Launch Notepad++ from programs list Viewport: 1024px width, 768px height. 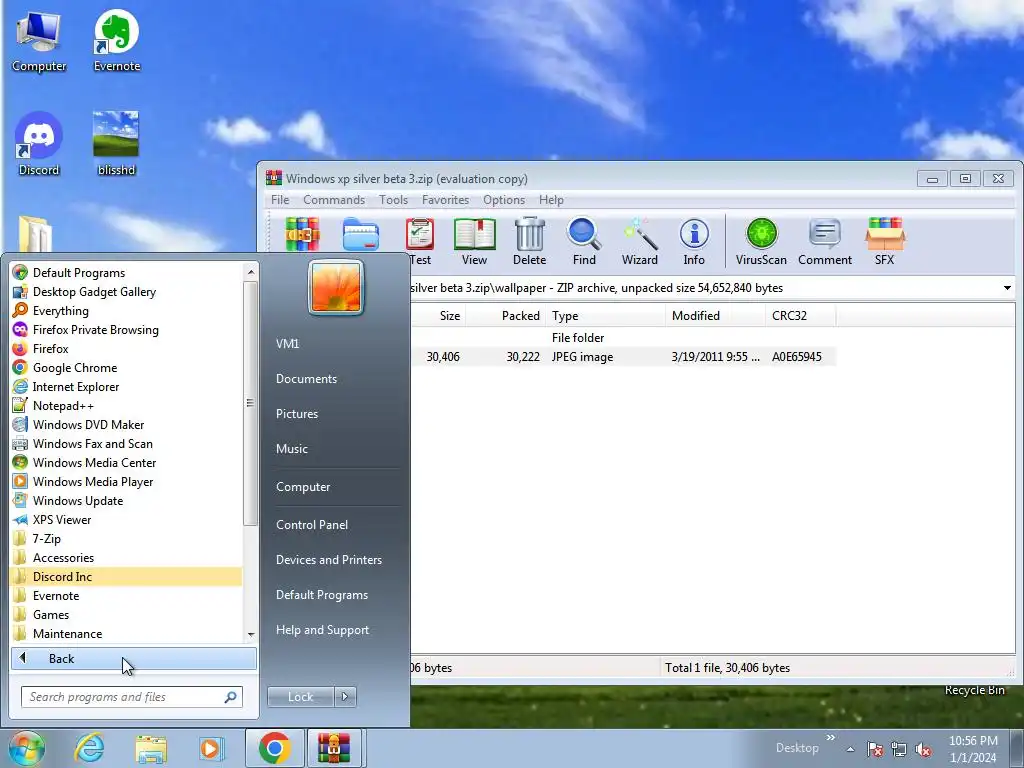click(x=127, y=406)
